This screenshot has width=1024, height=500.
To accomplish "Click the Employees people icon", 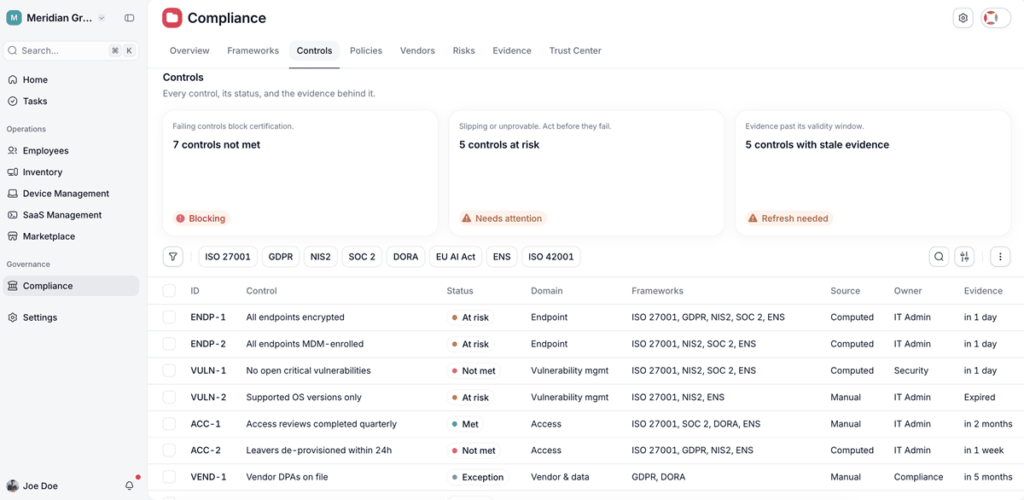I will pyautogui.click(x=12, y=151).
